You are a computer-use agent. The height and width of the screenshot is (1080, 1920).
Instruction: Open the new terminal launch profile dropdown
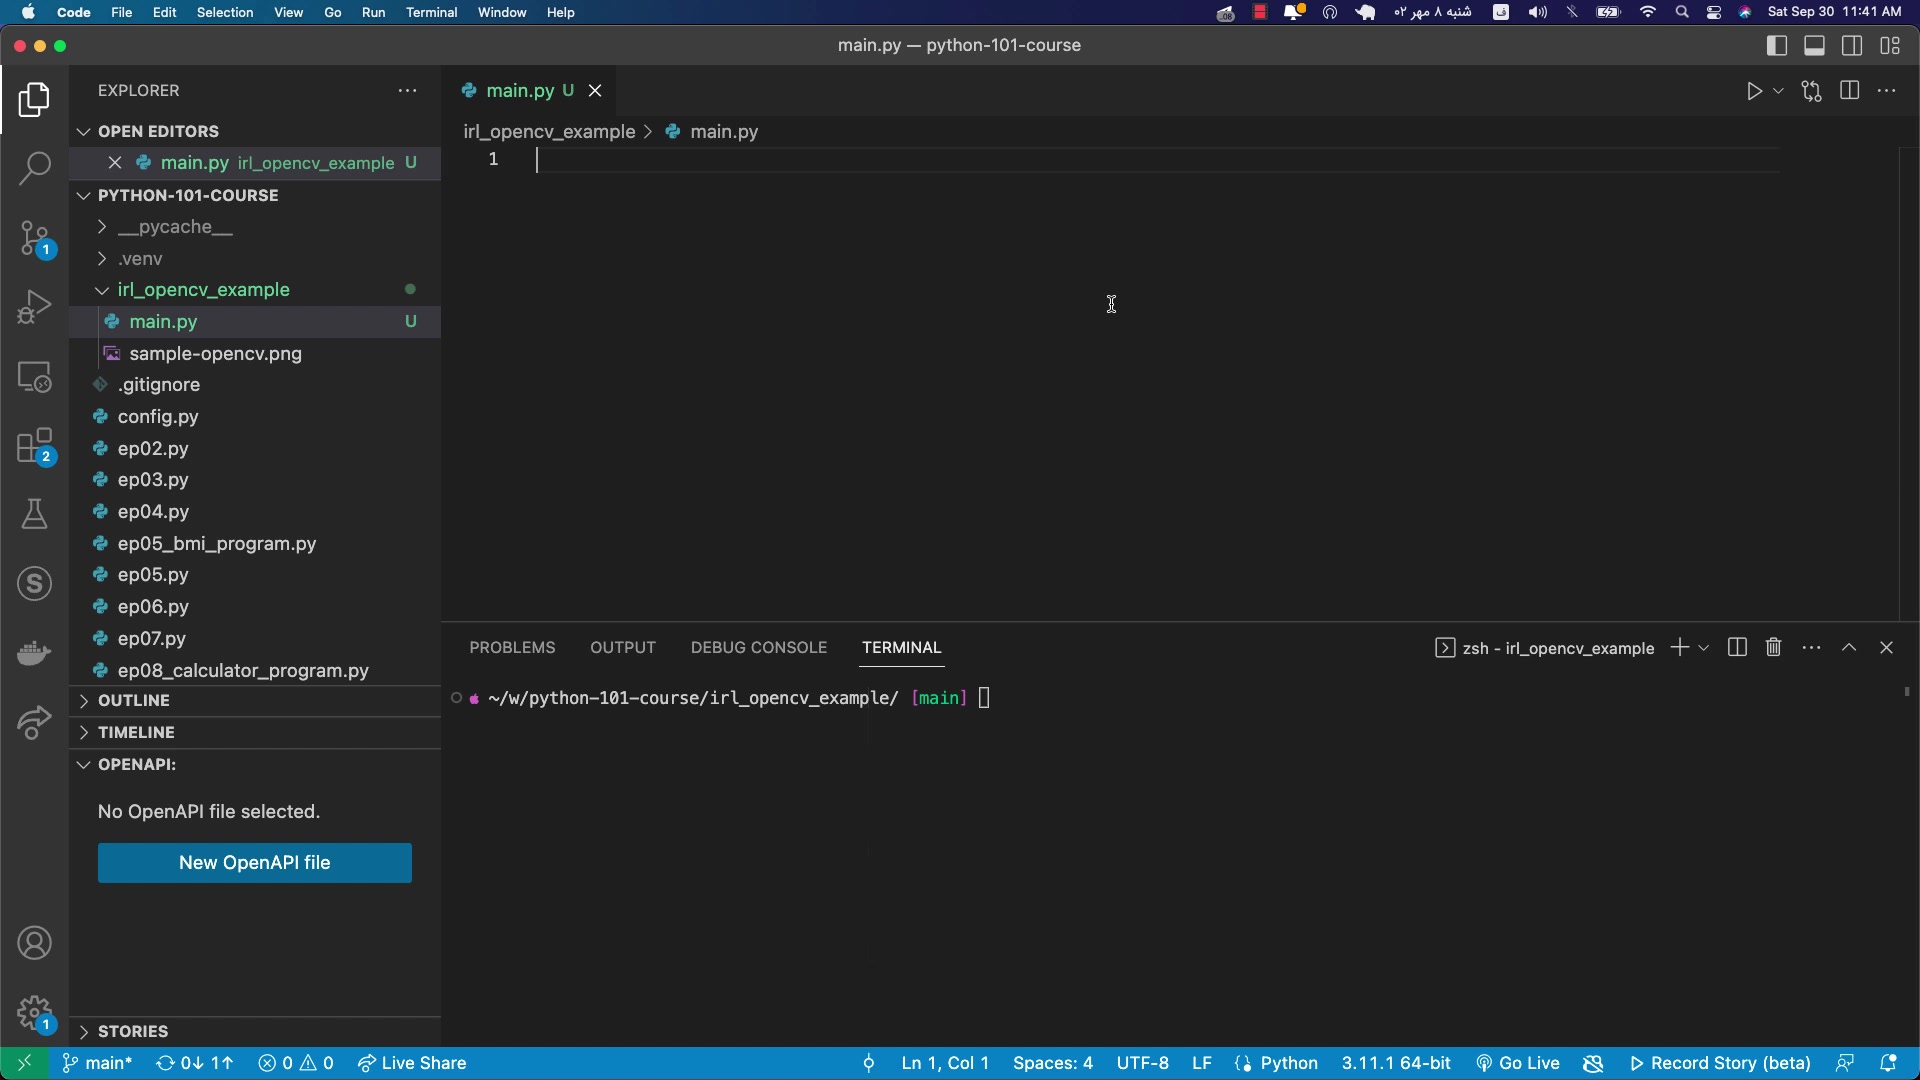tap(1704, 648)
